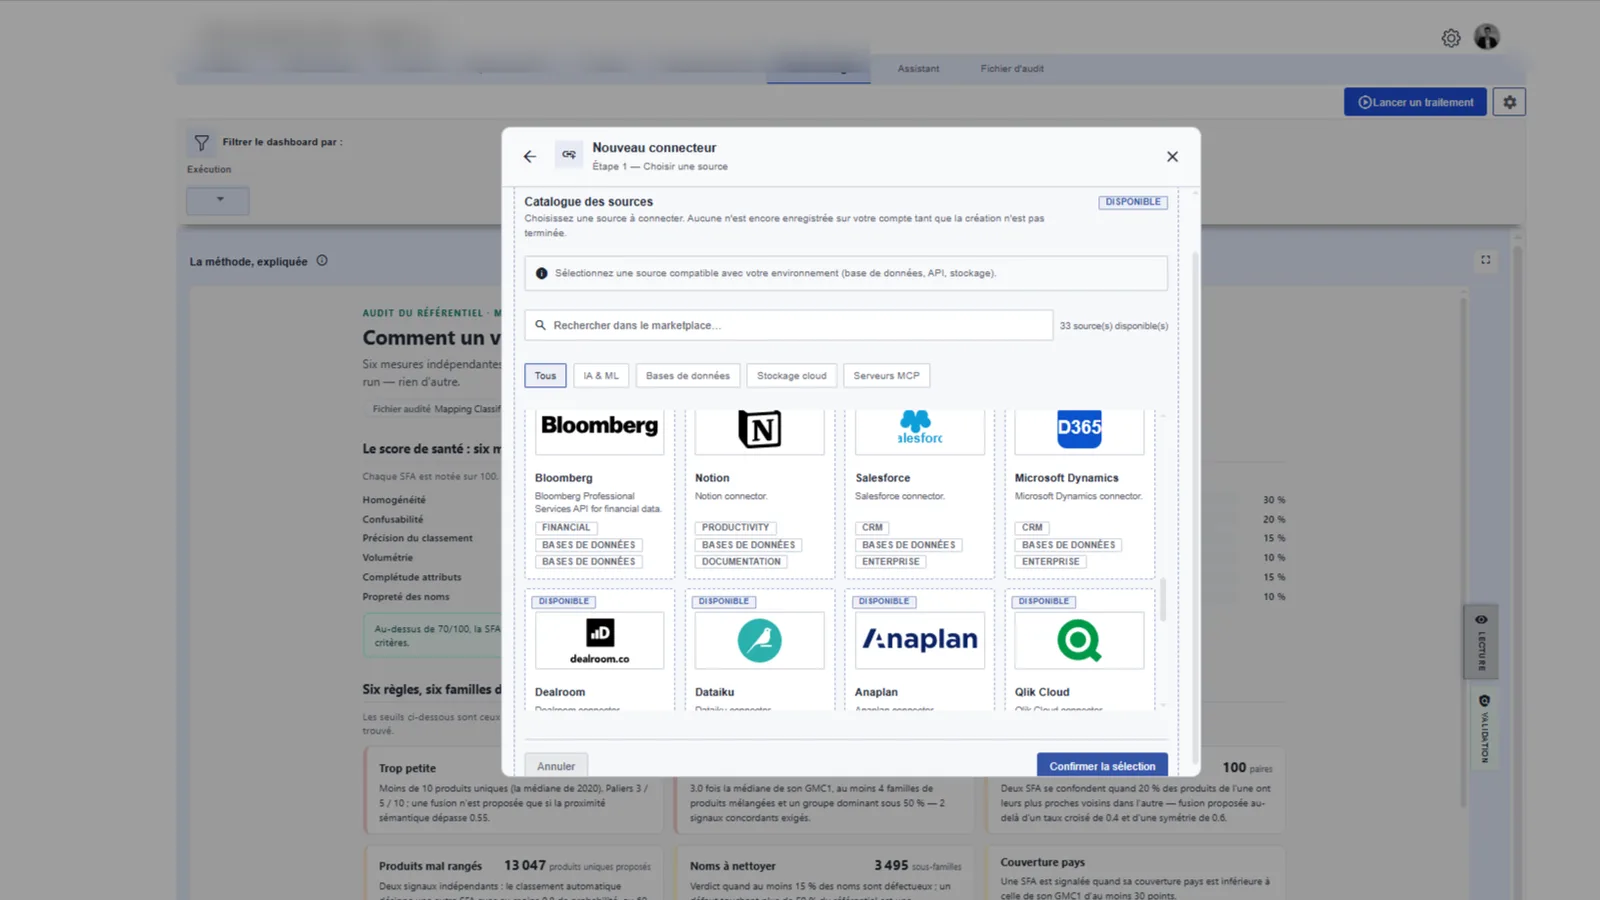This screenshot has height=900, width=1600.
Task: Click the Bloomberg card title
Action: (564, 478)
